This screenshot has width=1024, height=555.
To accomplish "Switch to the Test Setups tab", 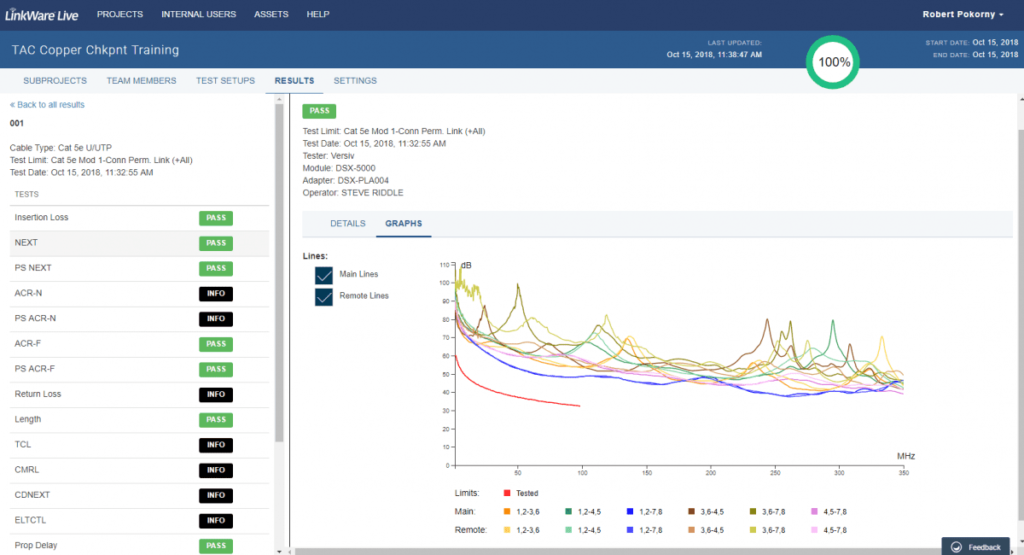I will coord(225,81).
